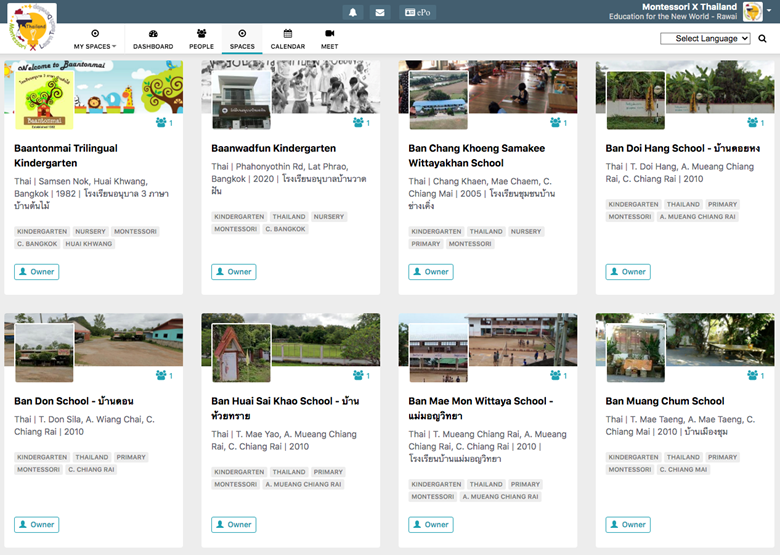Open Ban Chang Khoeng school thumbnail
780x555 pixels.
pyautogui.click(x=438, y=100)
